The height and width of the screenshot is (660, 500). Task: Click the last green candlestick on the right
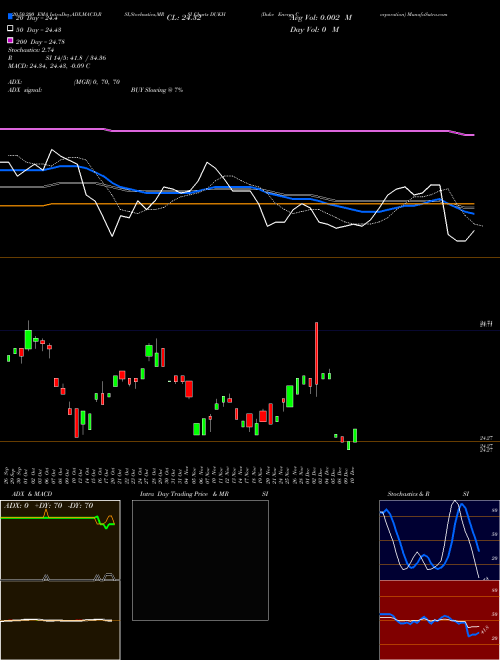[x=355, y=436]
